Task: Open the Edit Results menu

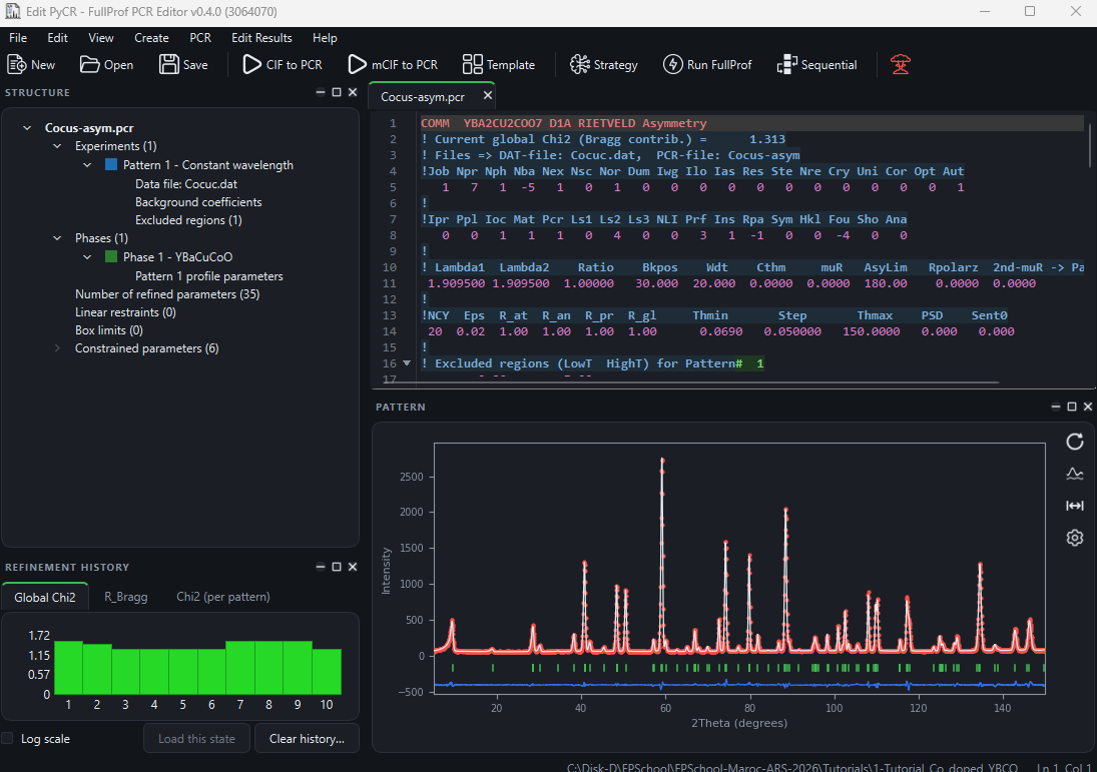Action: point(262,38)
